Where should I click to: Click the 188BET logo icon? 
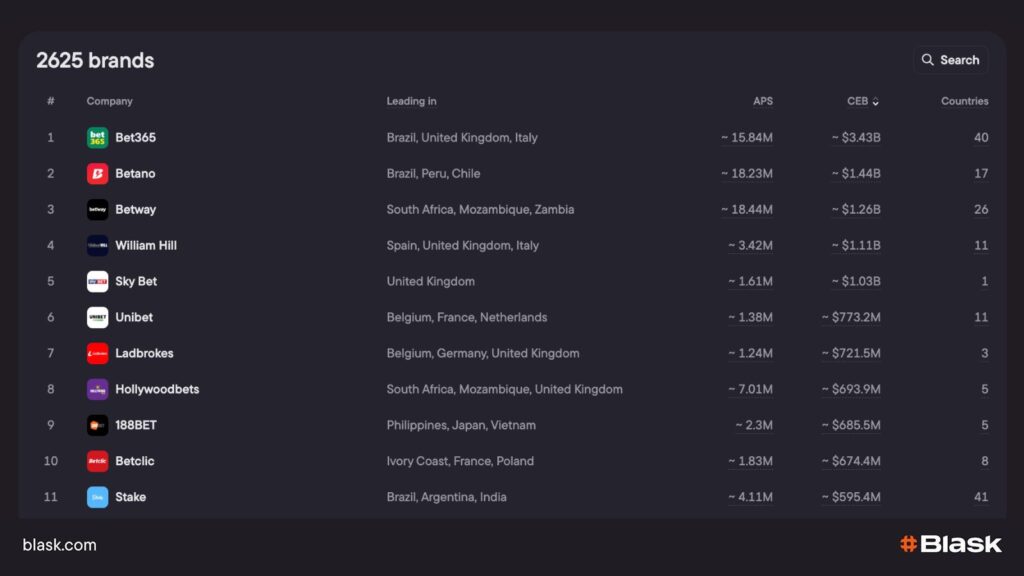(x=97, y=426)
